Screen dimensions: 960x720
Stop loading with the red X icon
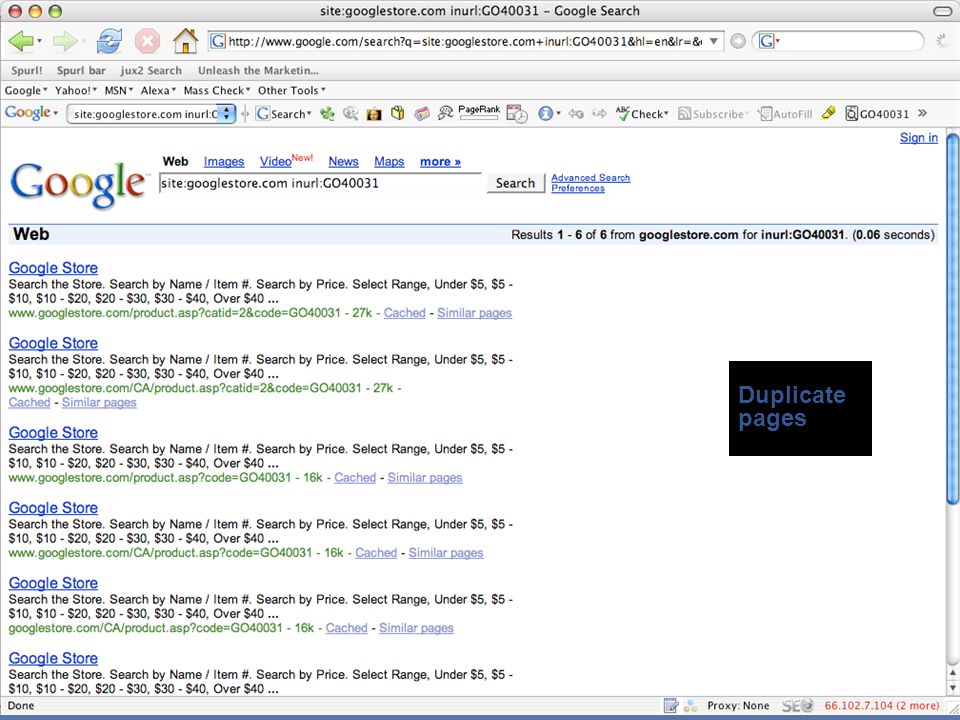click(x=147, y=42)
